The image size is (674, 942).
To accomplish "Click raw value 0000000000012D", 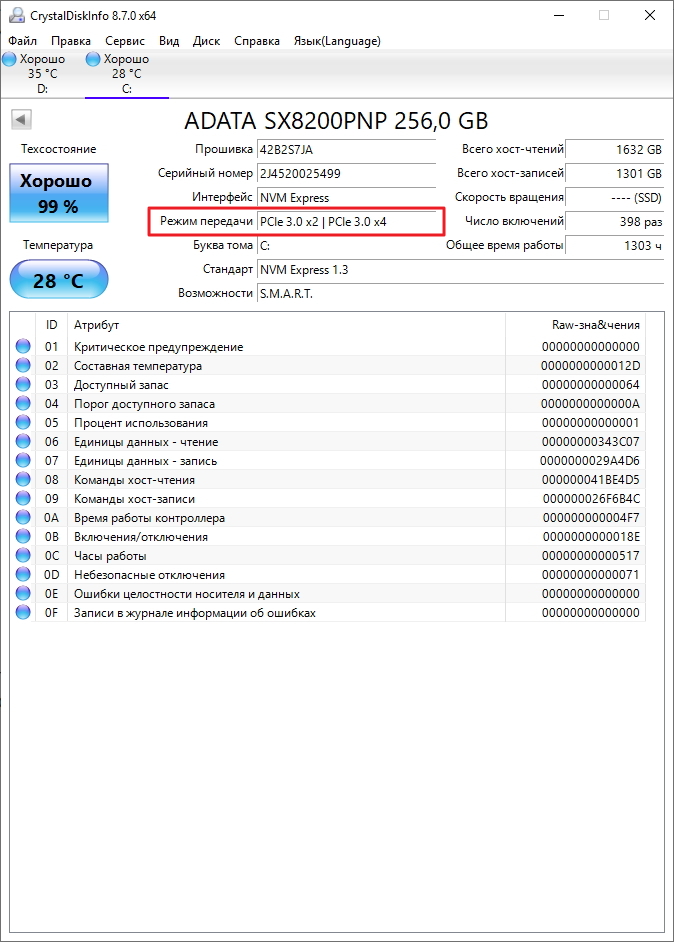I will click(x=591, y=366).
